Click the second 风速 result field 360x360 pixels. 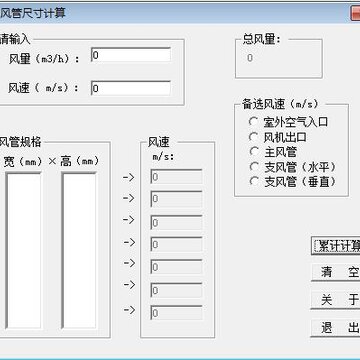click(x=177, y=199)
